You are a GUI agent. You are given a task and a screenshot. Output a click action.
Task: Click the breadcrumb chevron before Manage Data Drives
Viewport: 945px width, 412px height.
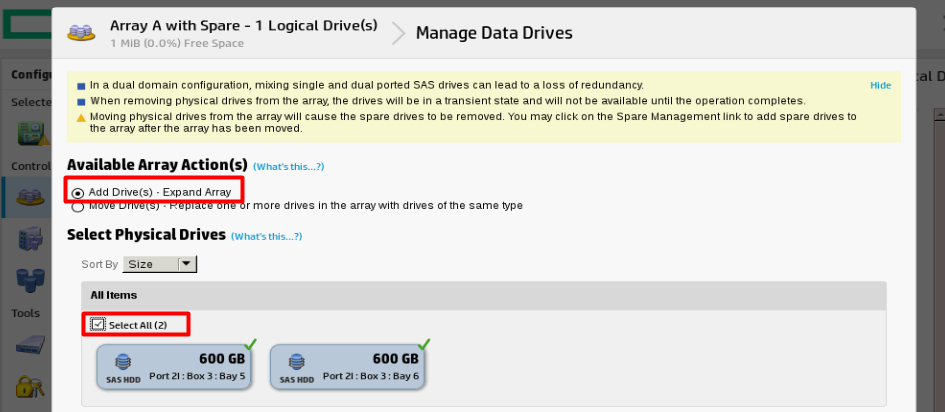point(398,33)
